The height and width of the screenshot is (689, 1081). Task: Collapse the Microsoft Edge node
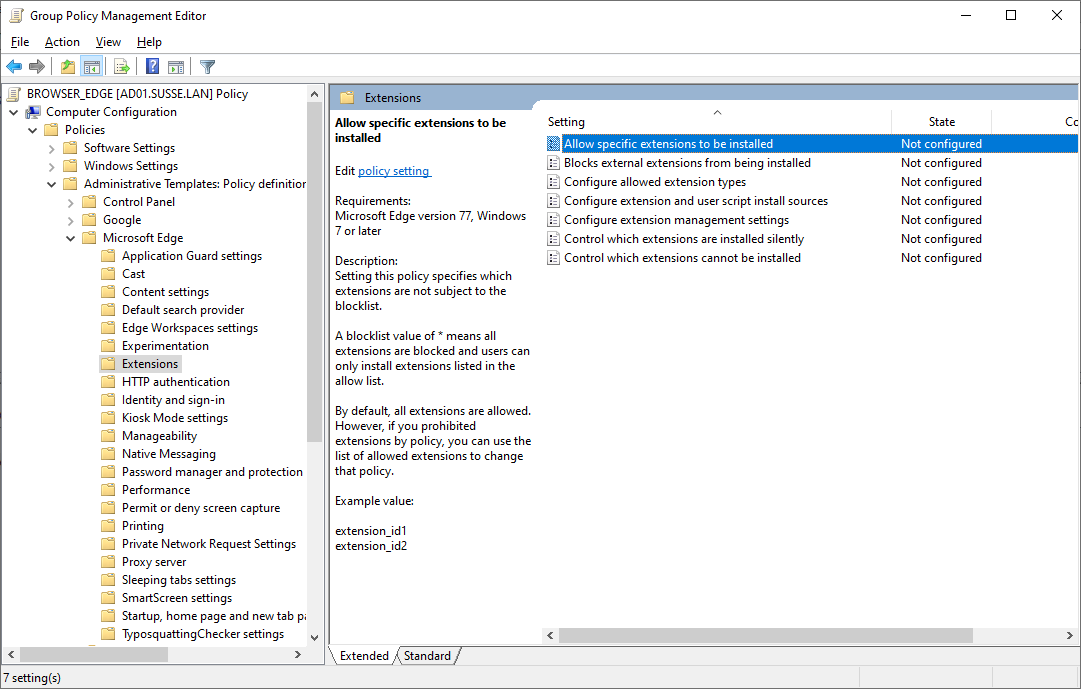point(70,237)
